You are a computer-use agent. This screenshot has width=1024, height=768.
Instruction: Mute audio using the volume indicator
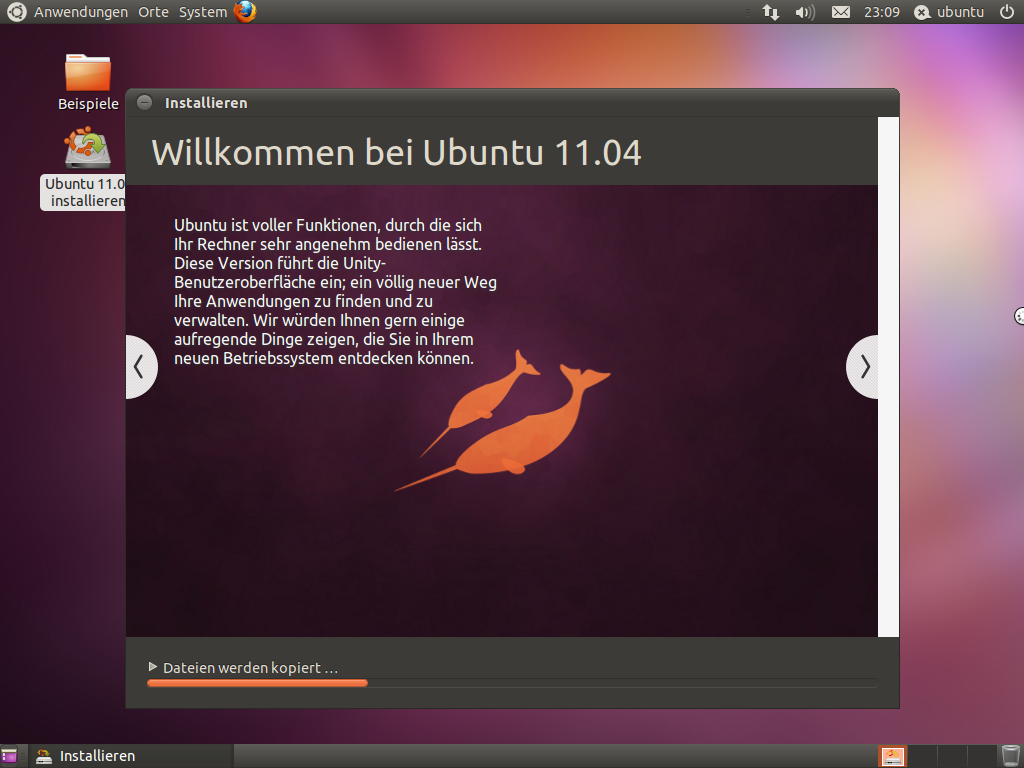pos(805,12)
